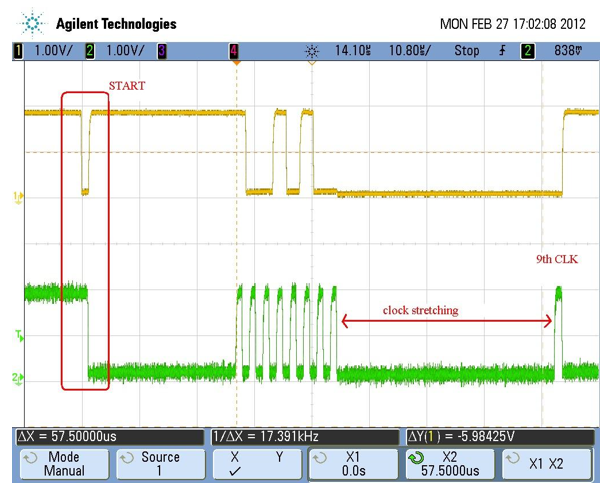Image resolution: width=608 pixels, height=493 pixels.
Task: Click the trigger source 2 badge
Action: tap(527, 51)
